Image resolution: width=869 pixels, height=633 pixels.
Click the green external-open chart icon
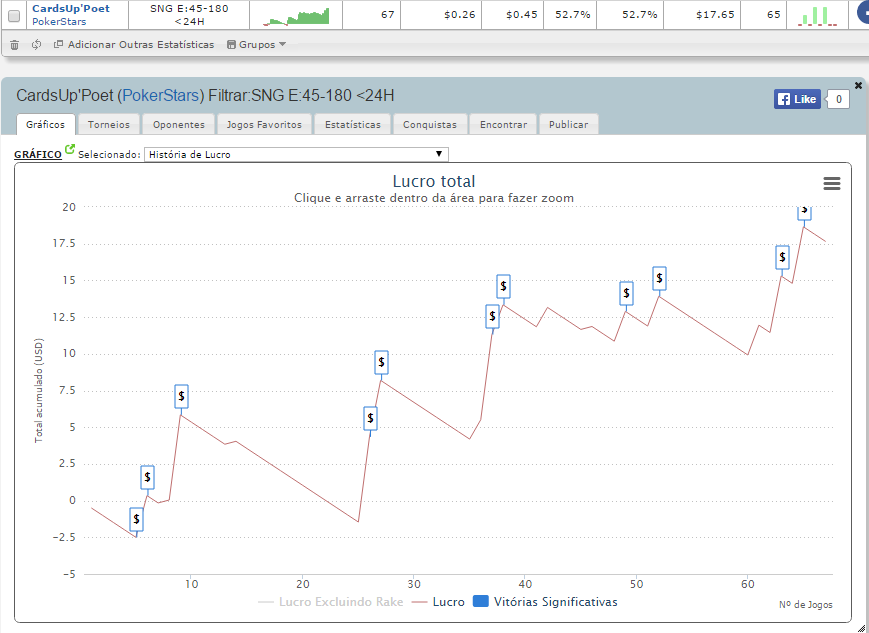click(x=69, y=149)
